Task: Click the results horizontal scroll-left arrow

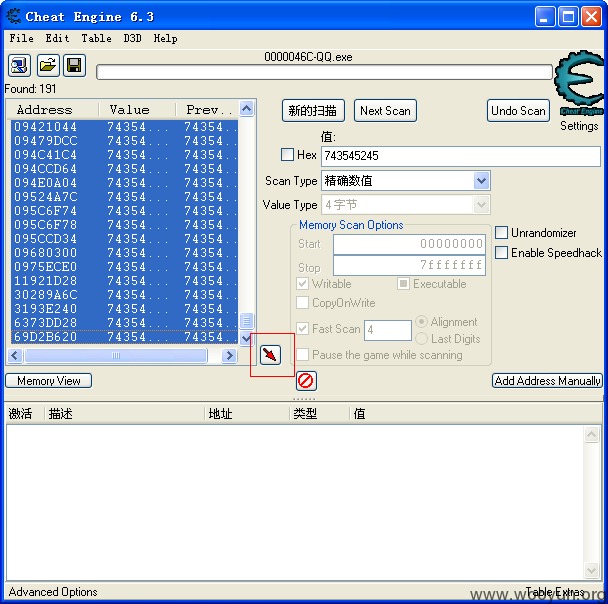Action: 15,355
